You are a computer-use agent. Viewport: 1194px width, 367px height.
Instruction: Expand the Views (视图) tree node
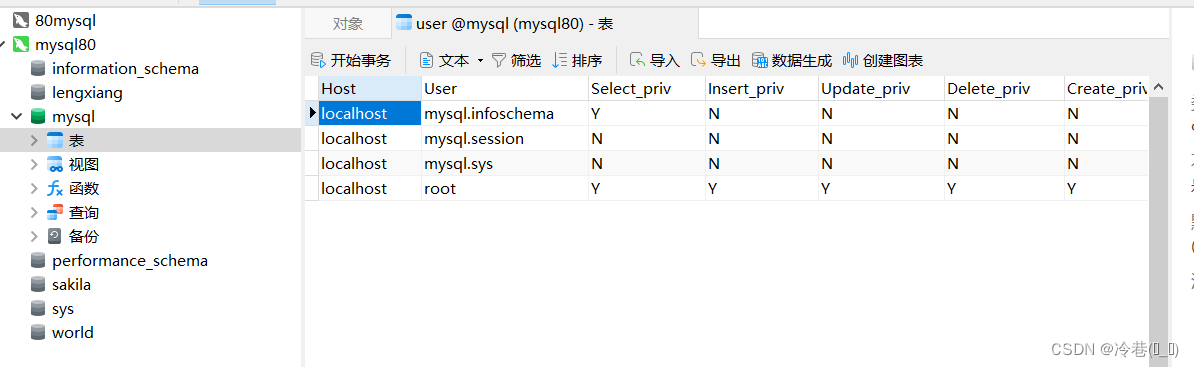pos(34,164)
